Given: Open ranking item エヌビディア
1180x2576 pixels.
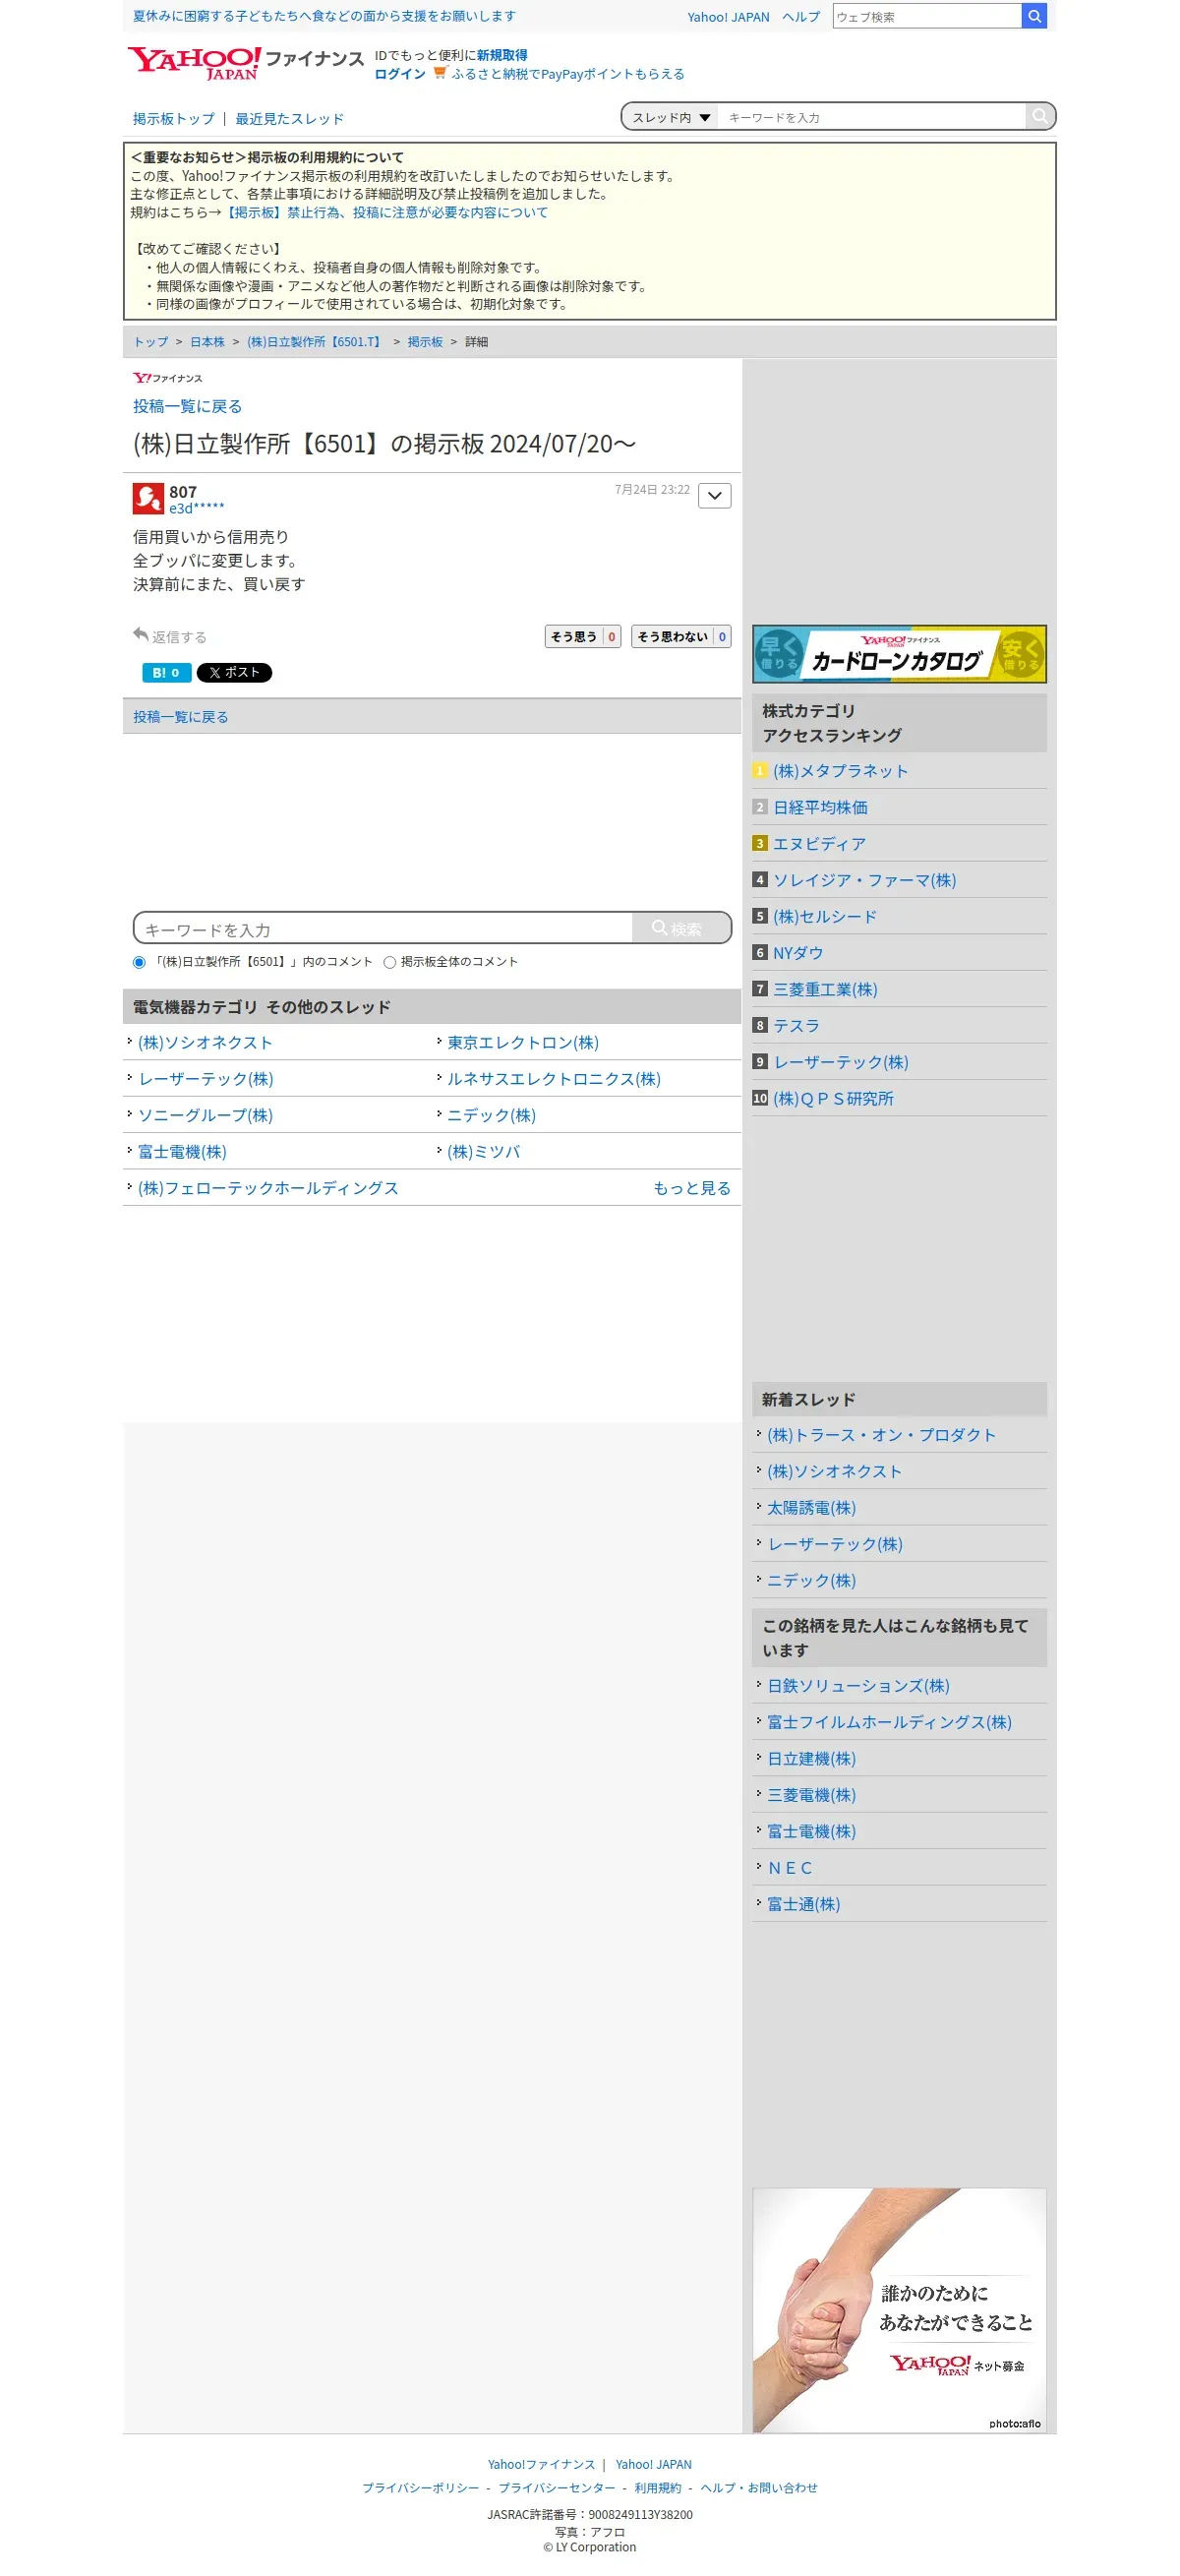Looking at the screenshot, I should tap(819, 844).
